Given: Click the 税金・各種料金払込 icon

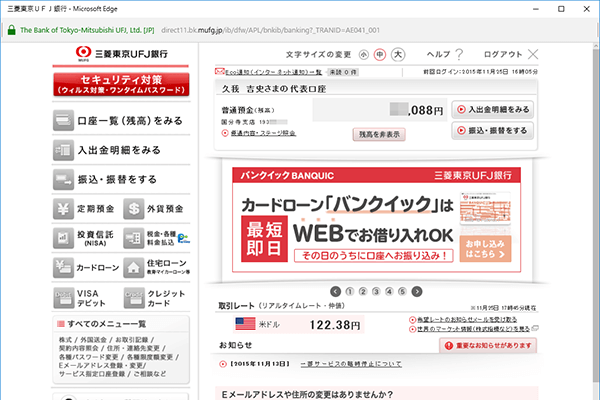Looking at the screenshot, I should [134, 238].
